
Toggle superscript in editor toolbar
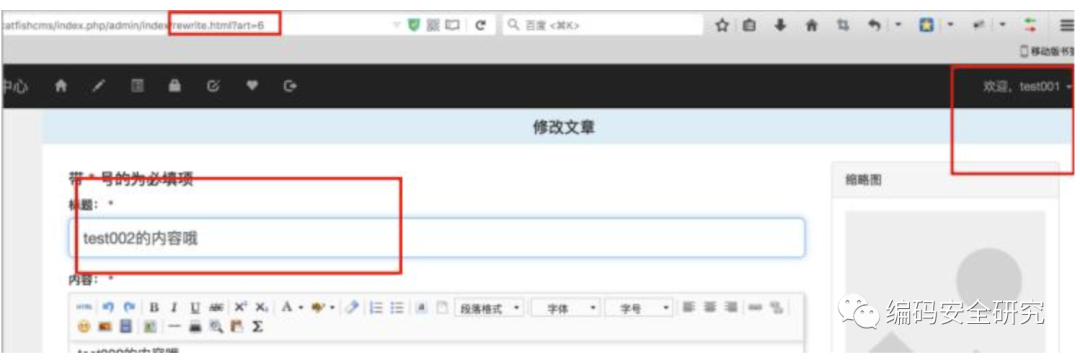(x=240, y=307)
